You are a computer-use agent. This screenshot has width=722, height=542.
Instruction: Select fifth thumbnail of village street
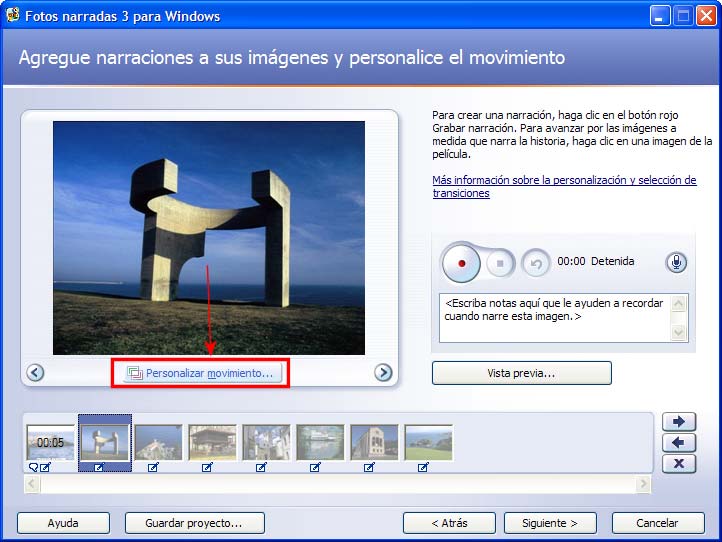266,443
